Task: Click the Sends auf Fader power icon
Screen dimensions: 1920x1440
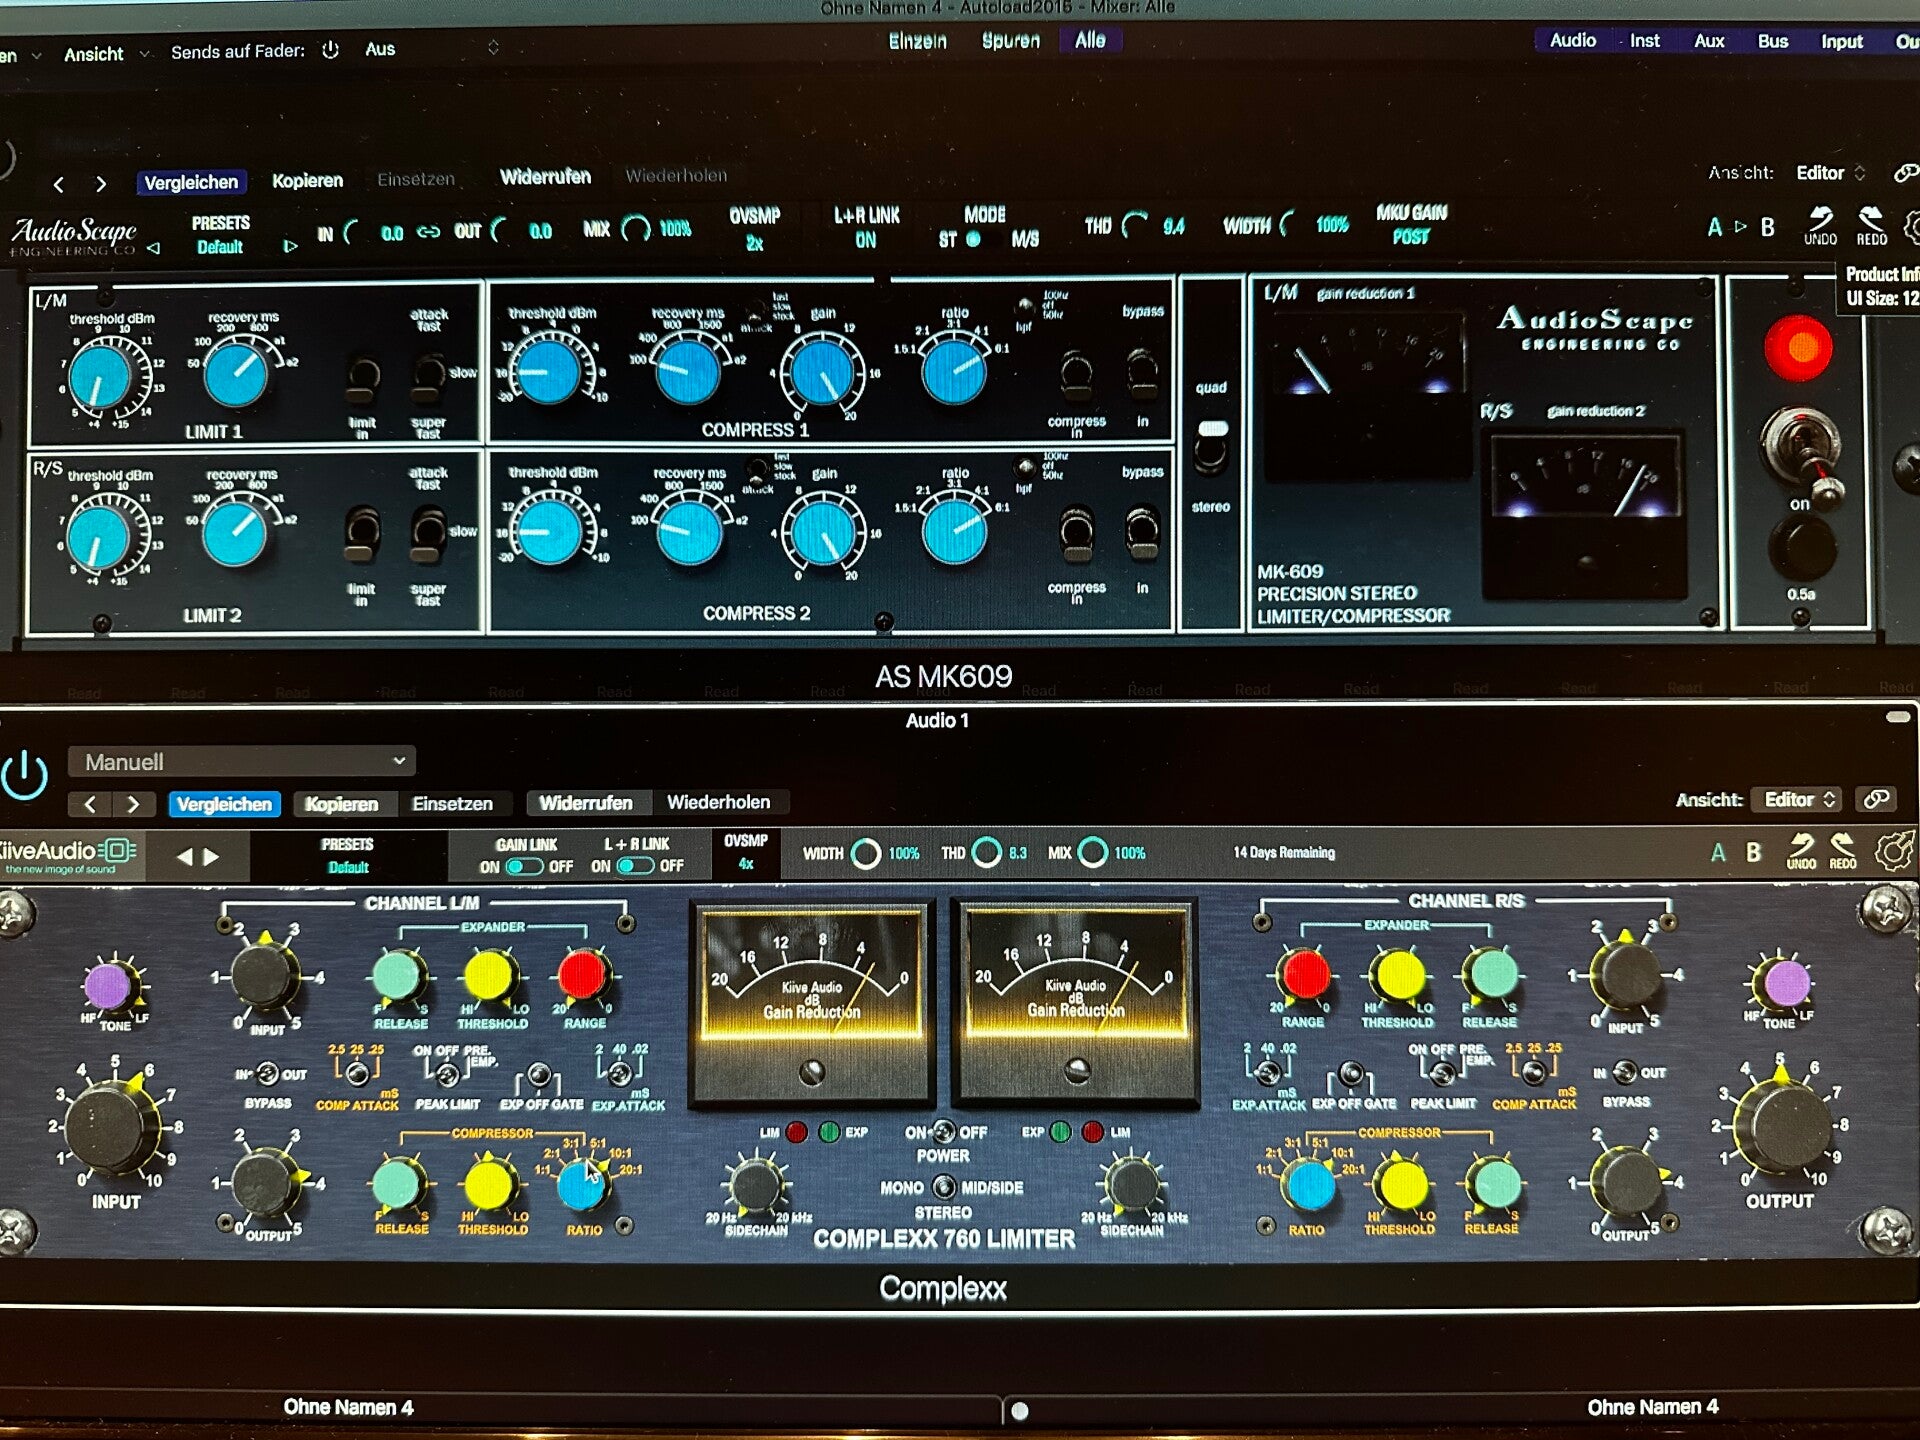Action: pos(331,50)
